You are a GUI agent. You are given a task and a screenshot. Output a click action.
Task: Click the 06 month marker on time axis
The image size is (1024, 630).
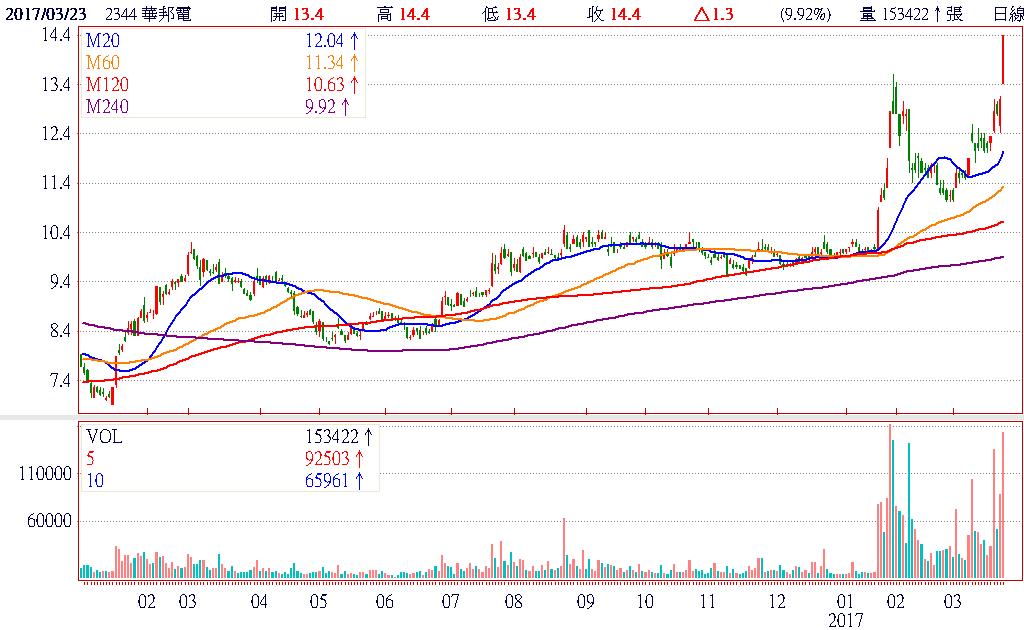[383, 602]
